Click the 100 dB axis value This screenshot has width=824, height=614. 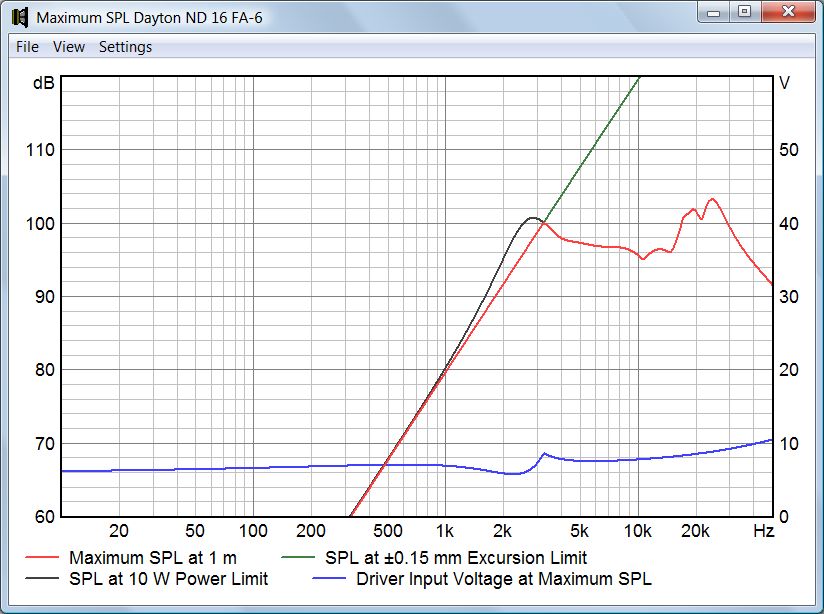40,224
